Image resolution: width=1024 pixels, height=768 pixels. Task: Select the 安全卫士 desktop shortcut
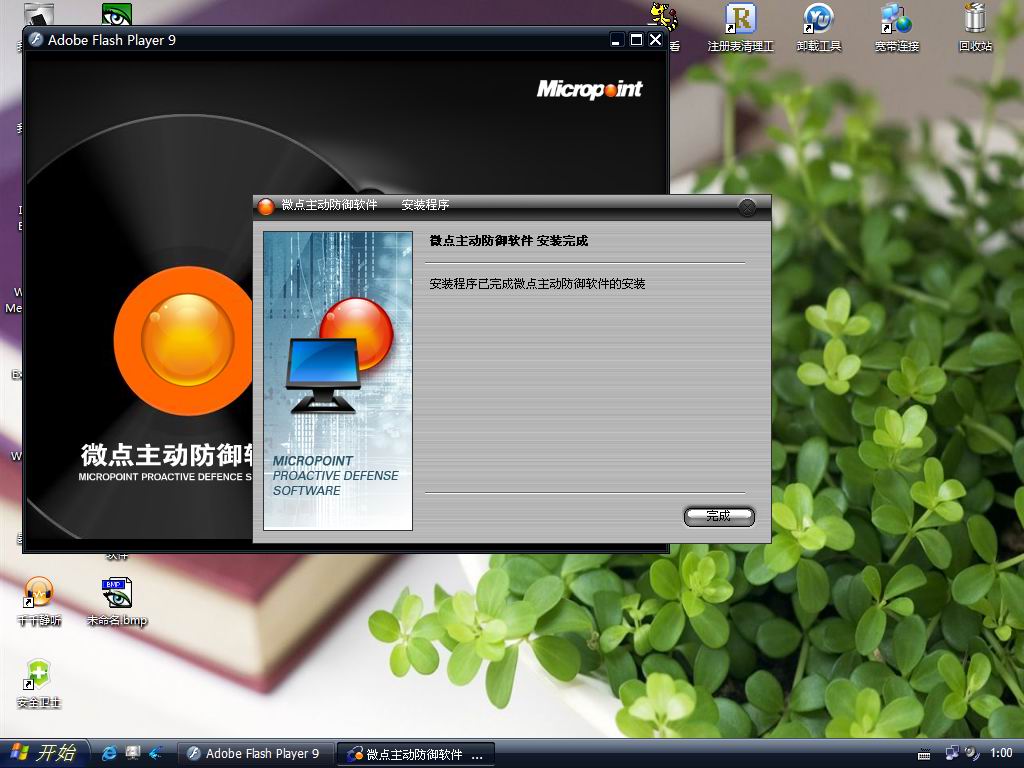click(39, 684)
